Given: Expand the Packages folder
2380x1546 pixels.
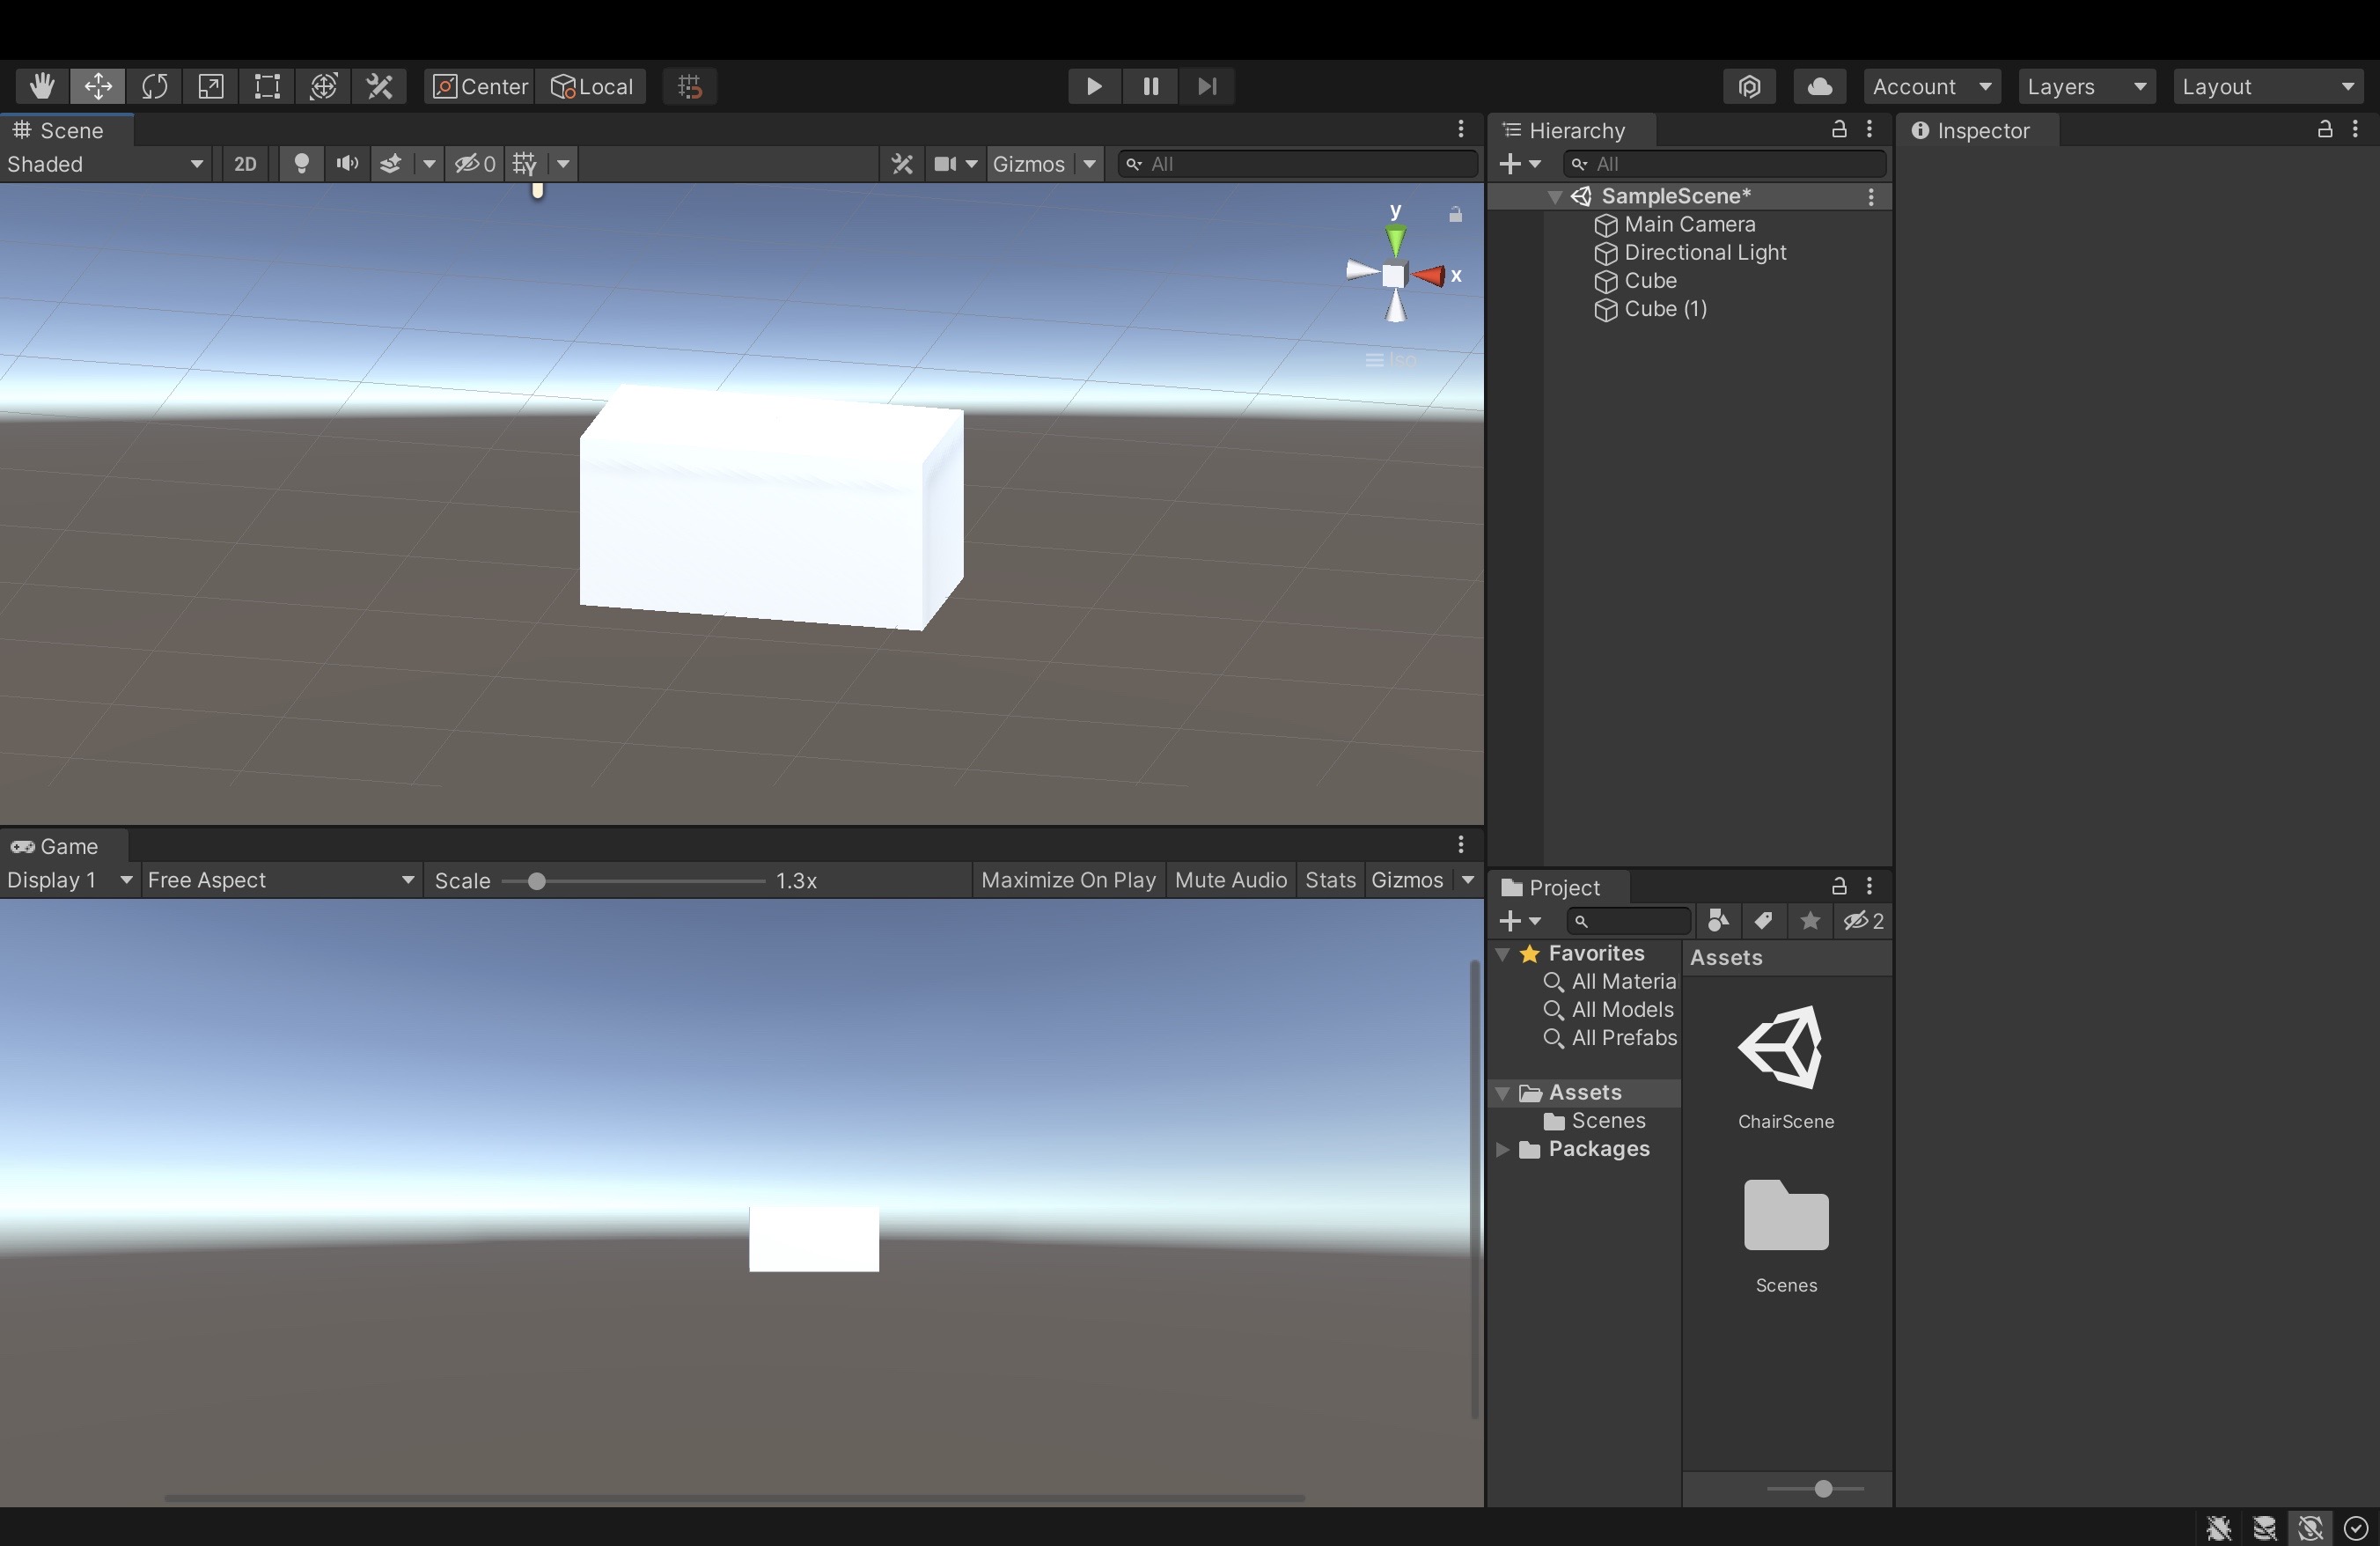Looking at the screenshot, I should (1502, 1149).
